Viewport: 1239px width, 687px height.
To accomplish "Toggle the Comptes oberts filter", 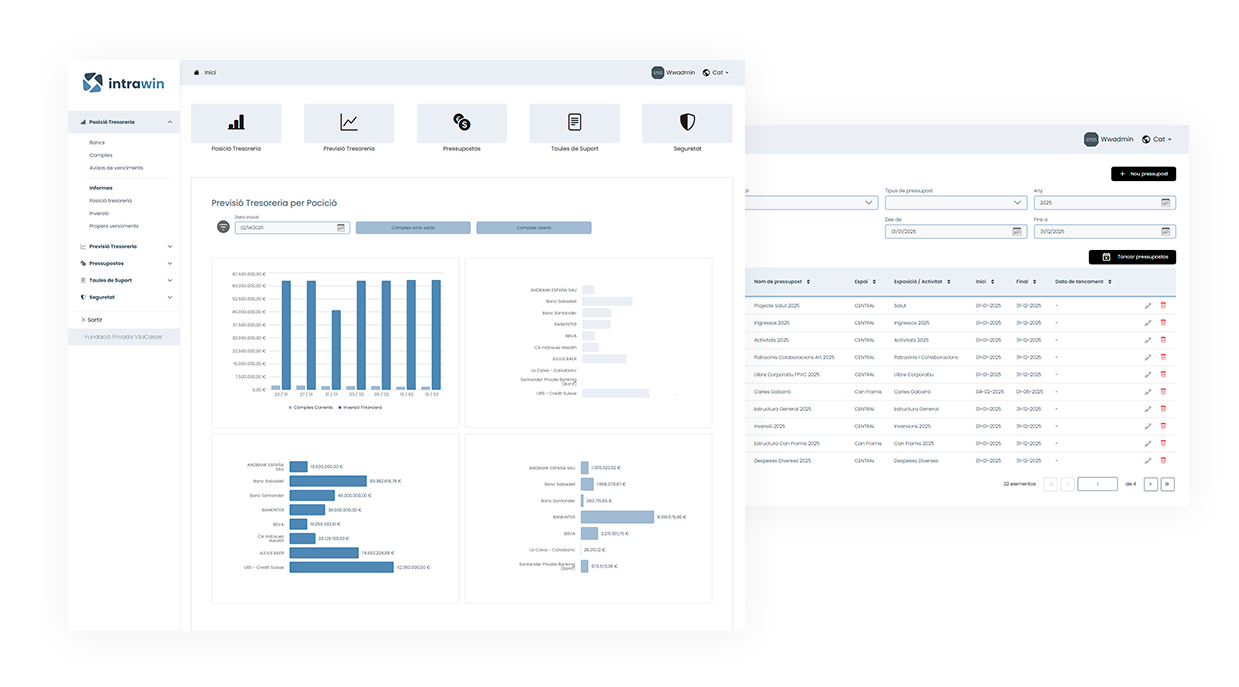I will pos(533,228).
